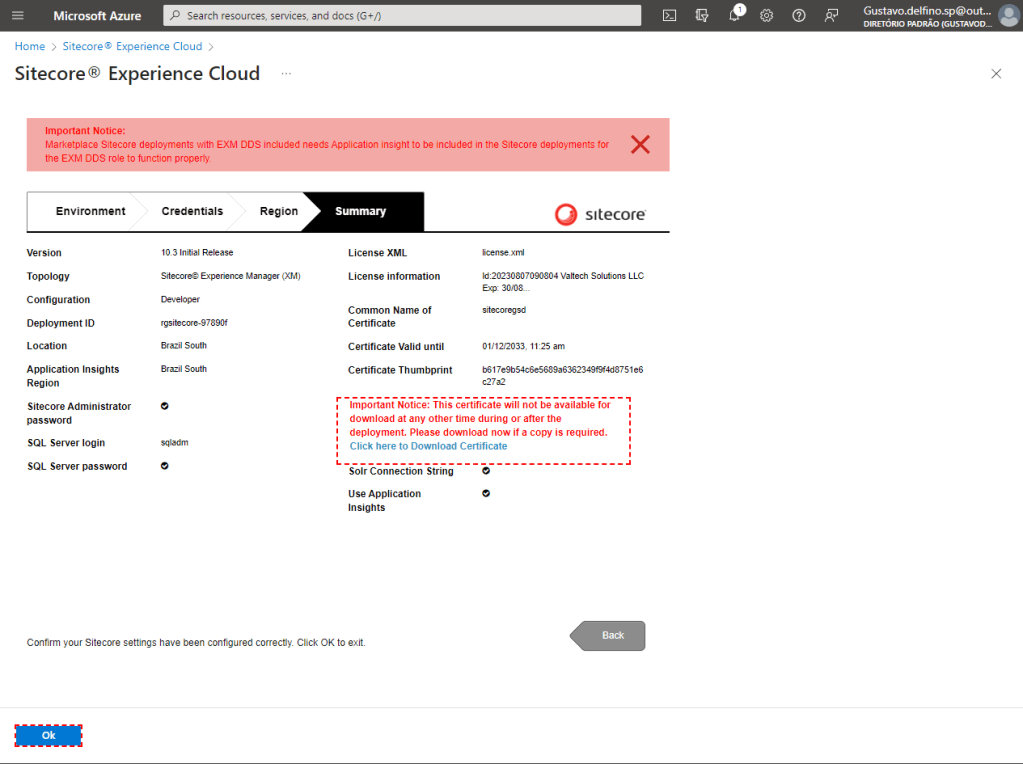
Task: Click the Feedback icon in header
Action: [830, 16]
